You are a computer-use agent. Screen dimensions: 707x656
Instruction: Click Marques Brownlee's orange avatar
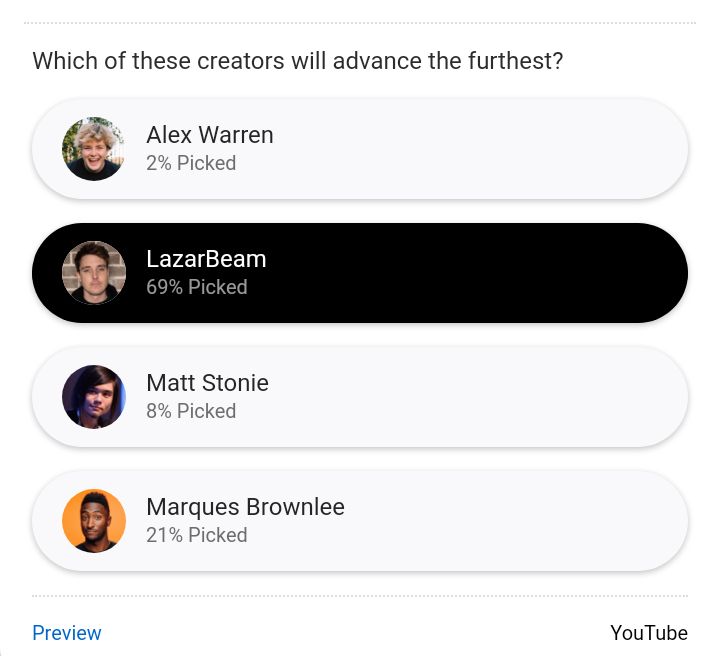click(94, 521)
